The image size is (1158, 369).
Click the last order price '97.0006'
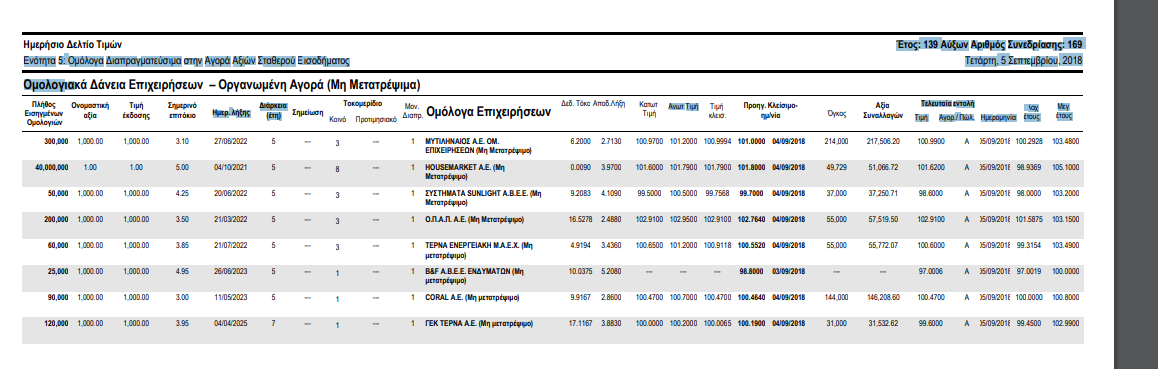[931, 271]
